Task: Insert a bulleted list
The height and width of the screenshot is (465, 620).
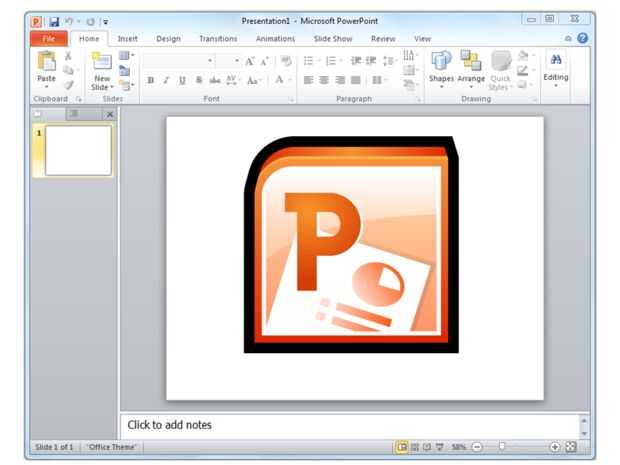Action: coord(309,61)
